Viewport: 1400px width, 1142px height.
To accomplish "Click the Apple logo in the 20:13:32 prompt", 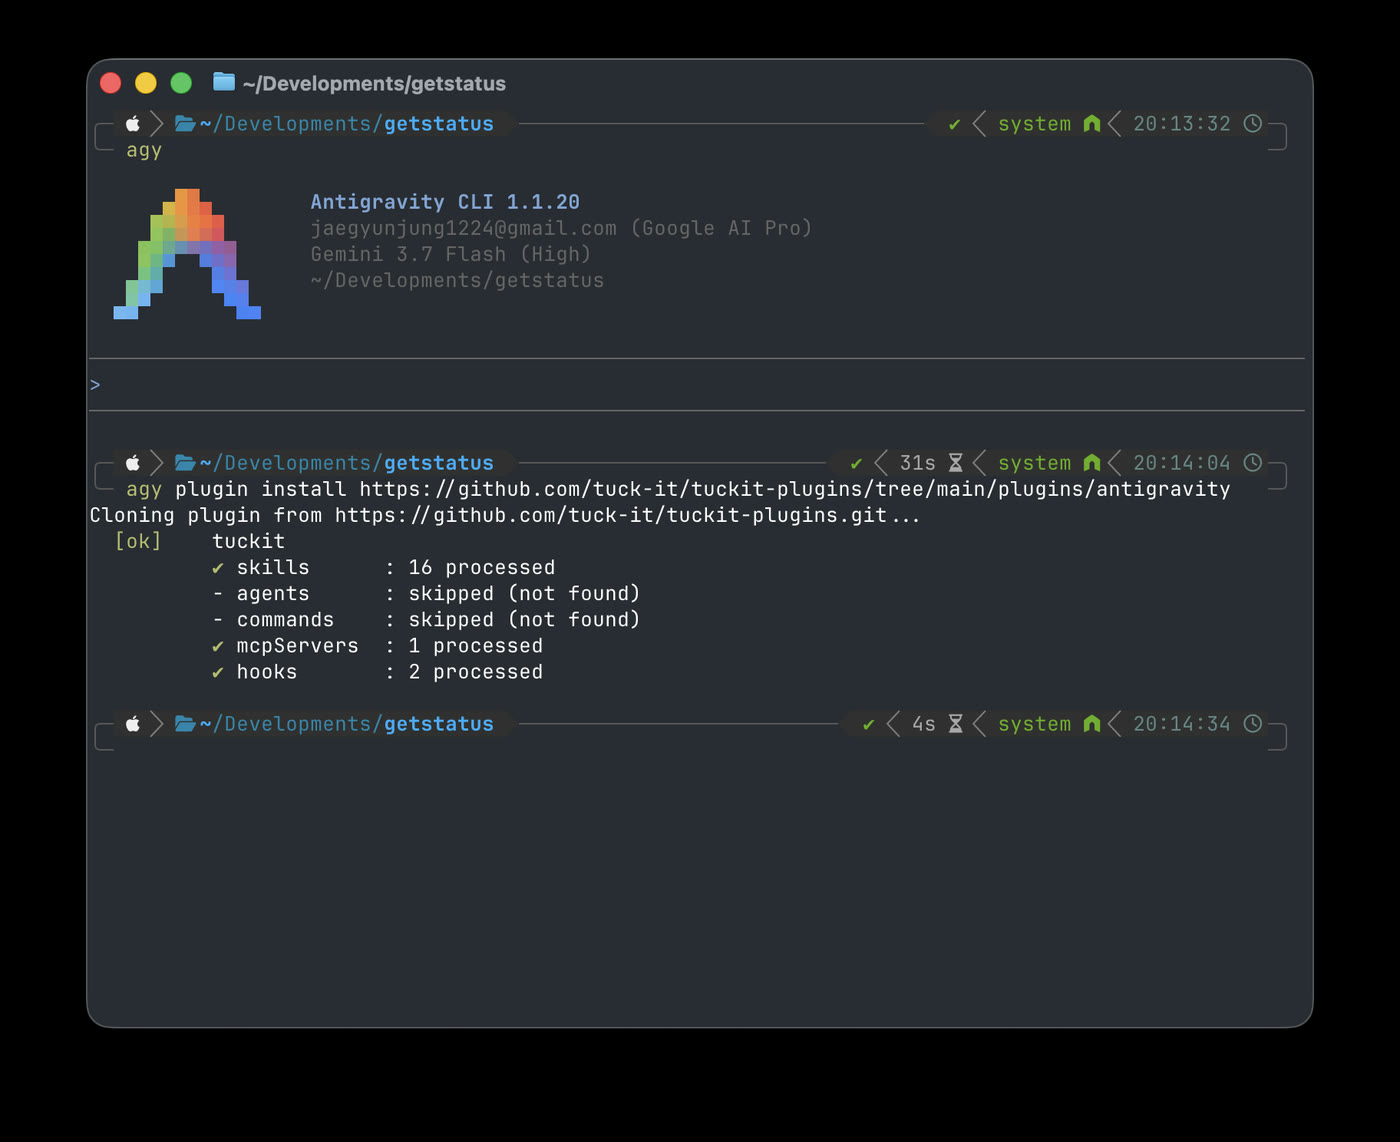I will point(133,124).
